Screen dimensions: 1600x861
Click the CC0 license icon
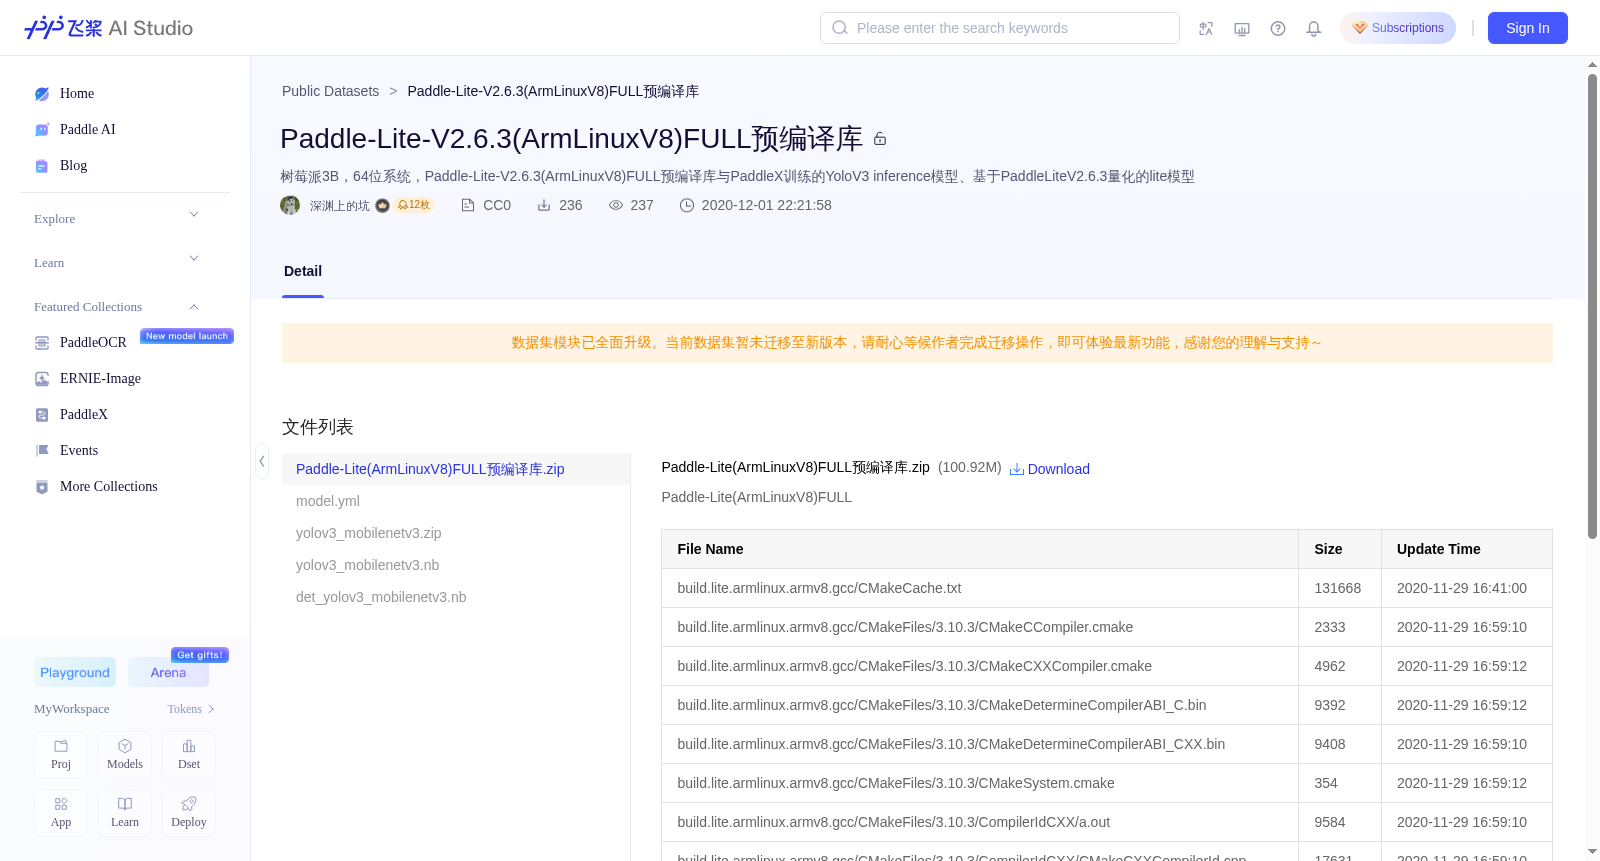coord(467,205)
